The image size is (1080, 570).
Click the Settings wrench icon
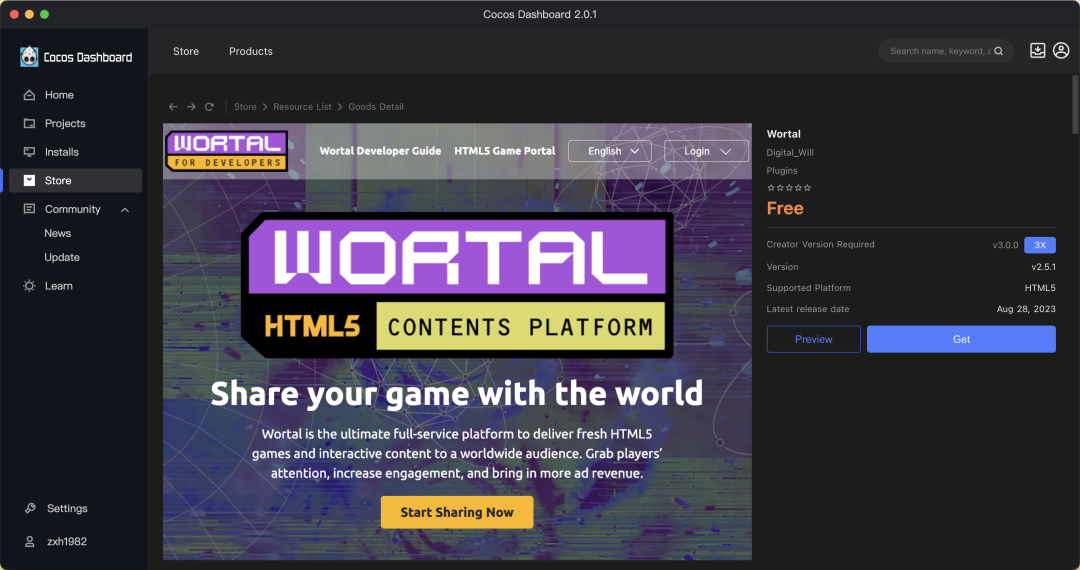click(x=30, y=508)
